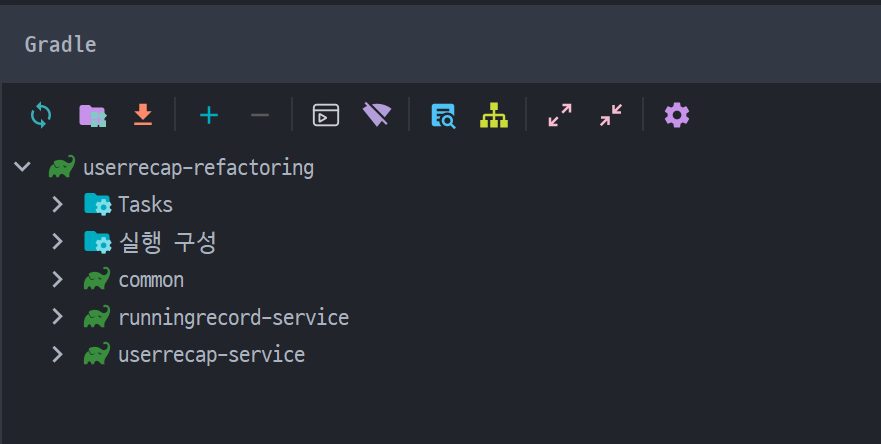The image size is (881, 444).
Task: Expand the Tasks folder
Action: coord(58,205)
